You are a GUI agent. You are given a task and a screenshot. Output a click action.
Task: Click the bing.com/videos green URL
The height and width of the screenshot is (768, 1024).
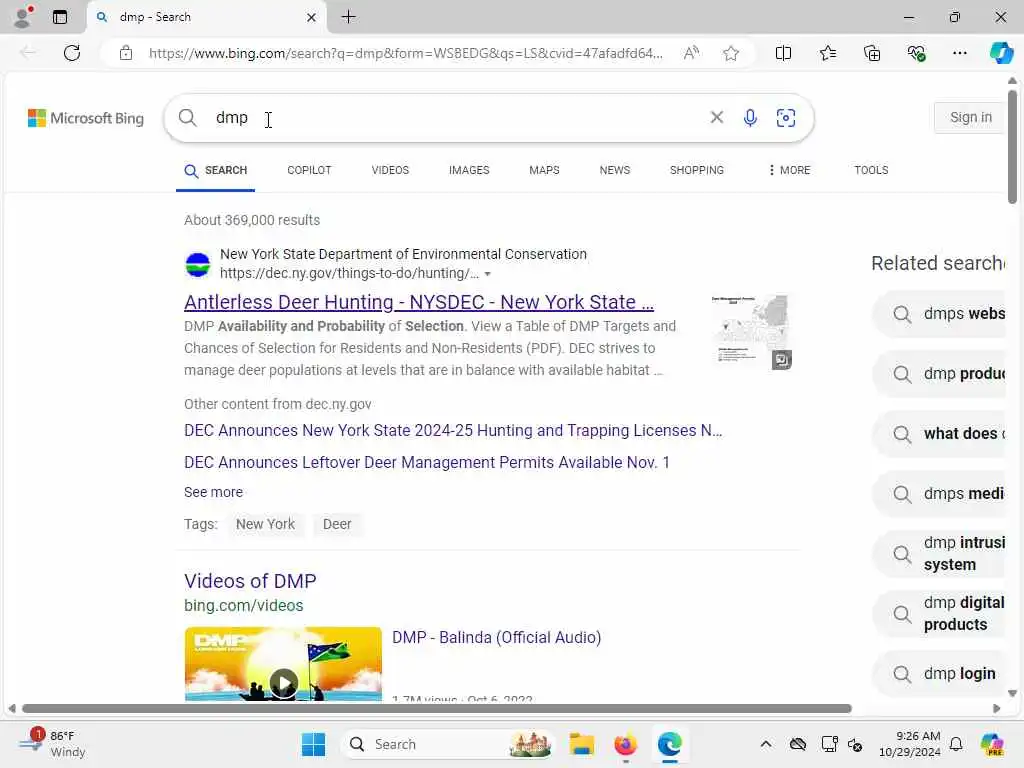pos(244,605)
